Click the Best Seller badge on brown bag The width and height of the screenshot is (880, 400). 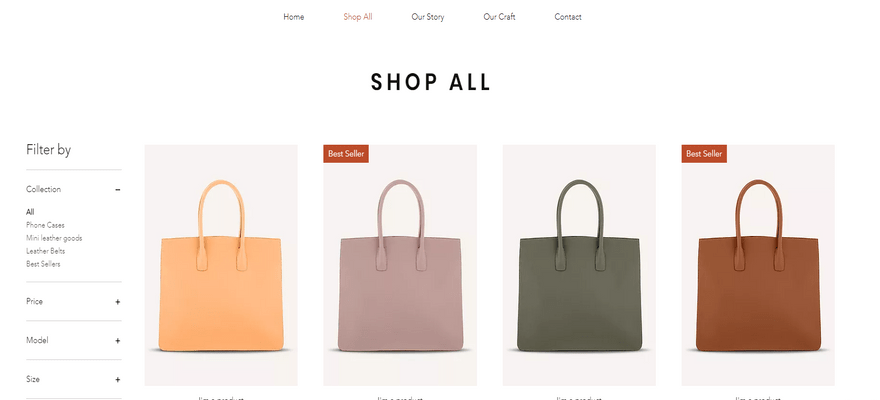click(704, 154)
